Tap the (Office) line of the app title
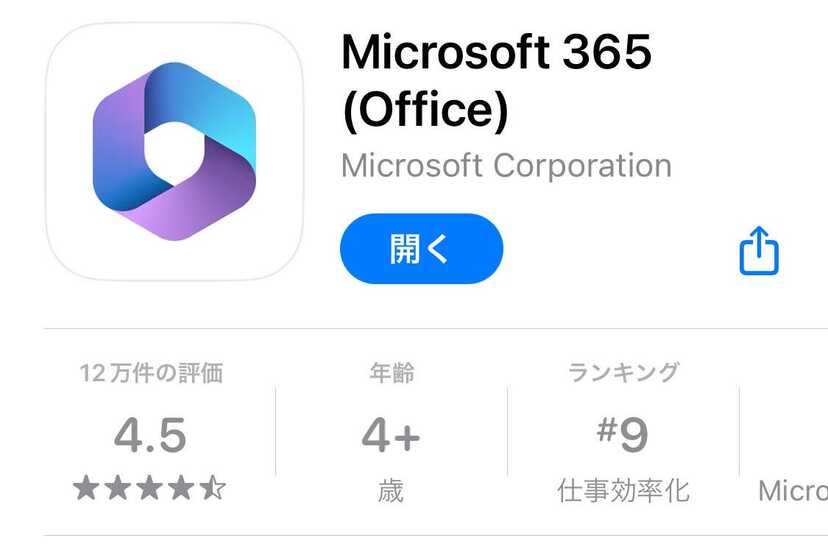This screenshot has width=828, height=552. [x=426, y=110]
